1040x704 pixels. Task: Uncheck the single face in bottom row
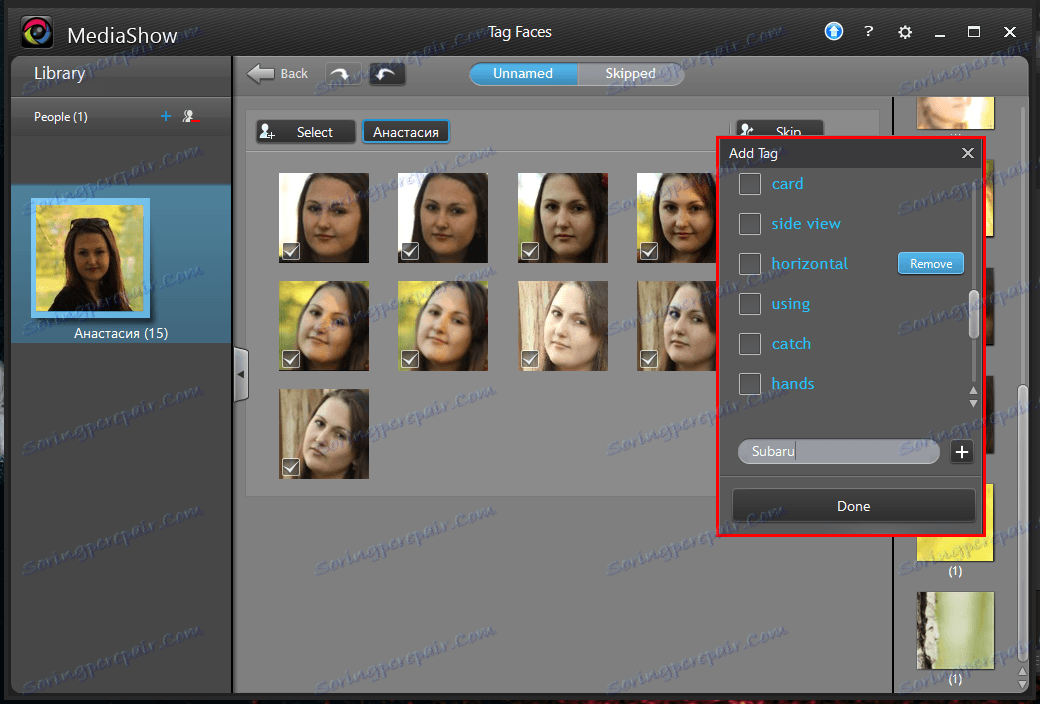tap(291, 467)
